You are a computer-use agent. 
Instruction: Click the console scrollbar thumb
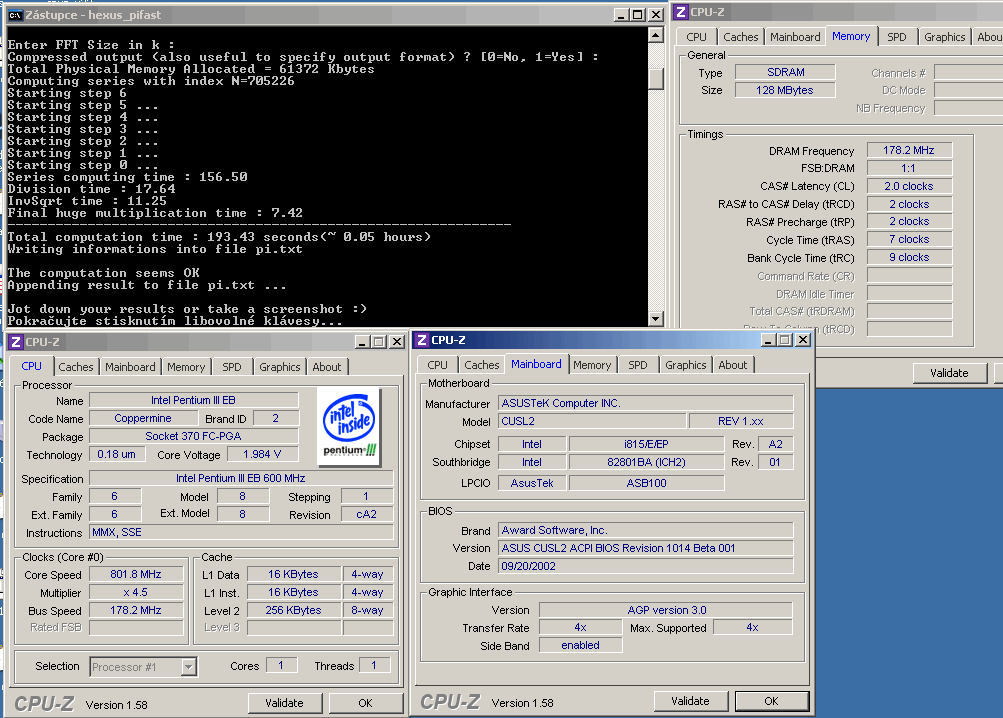point(656,78)
